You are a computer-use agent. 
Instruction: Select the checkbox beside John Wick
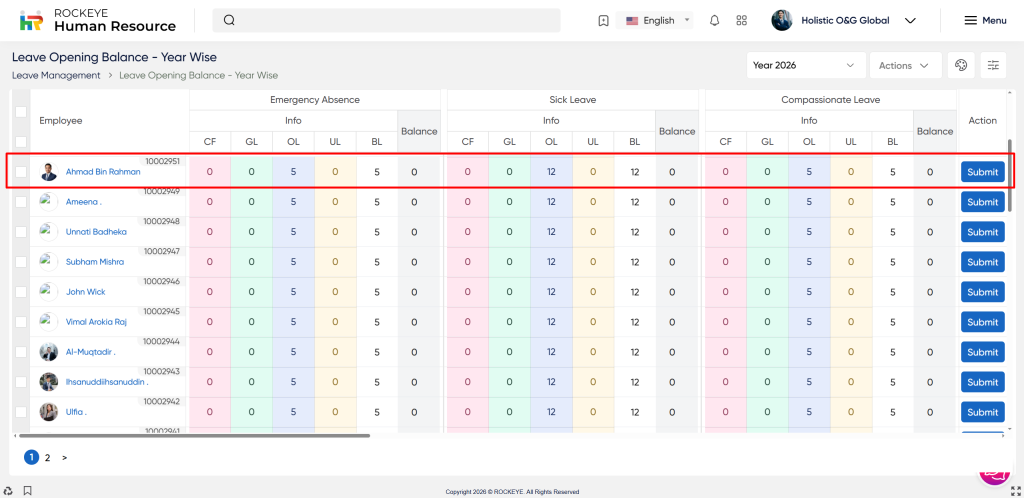coord(21,292)
